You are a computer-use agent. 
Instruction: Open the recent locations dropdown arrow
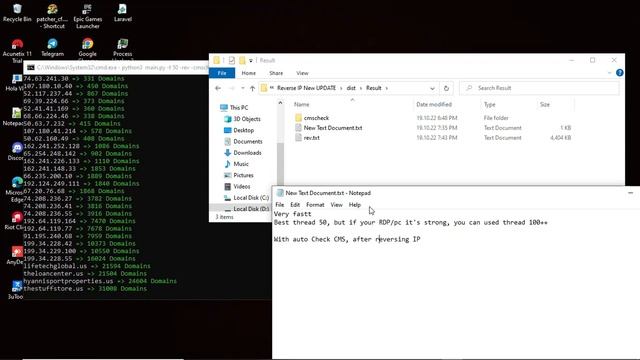click(242, 88)
